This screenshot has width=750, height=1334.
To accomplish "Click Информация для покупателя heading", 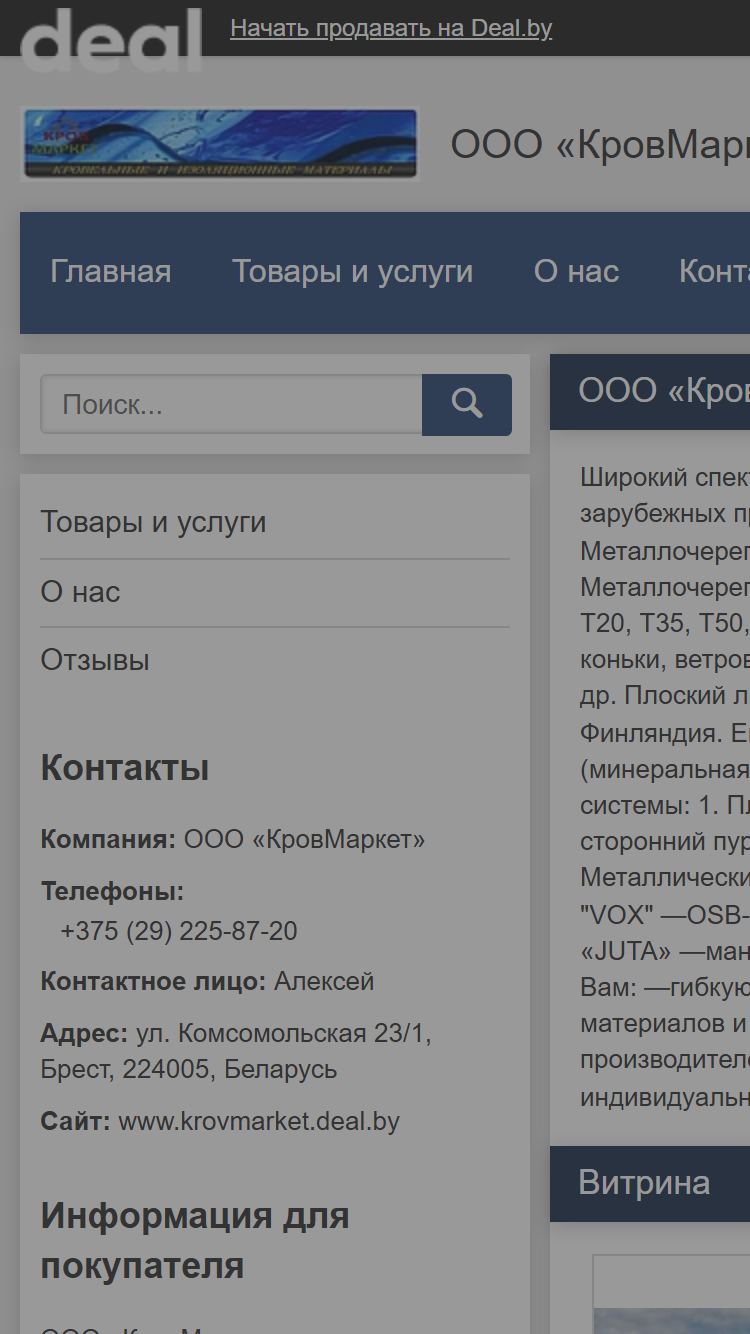I will pyautogui.click(x=195, y=1241).
